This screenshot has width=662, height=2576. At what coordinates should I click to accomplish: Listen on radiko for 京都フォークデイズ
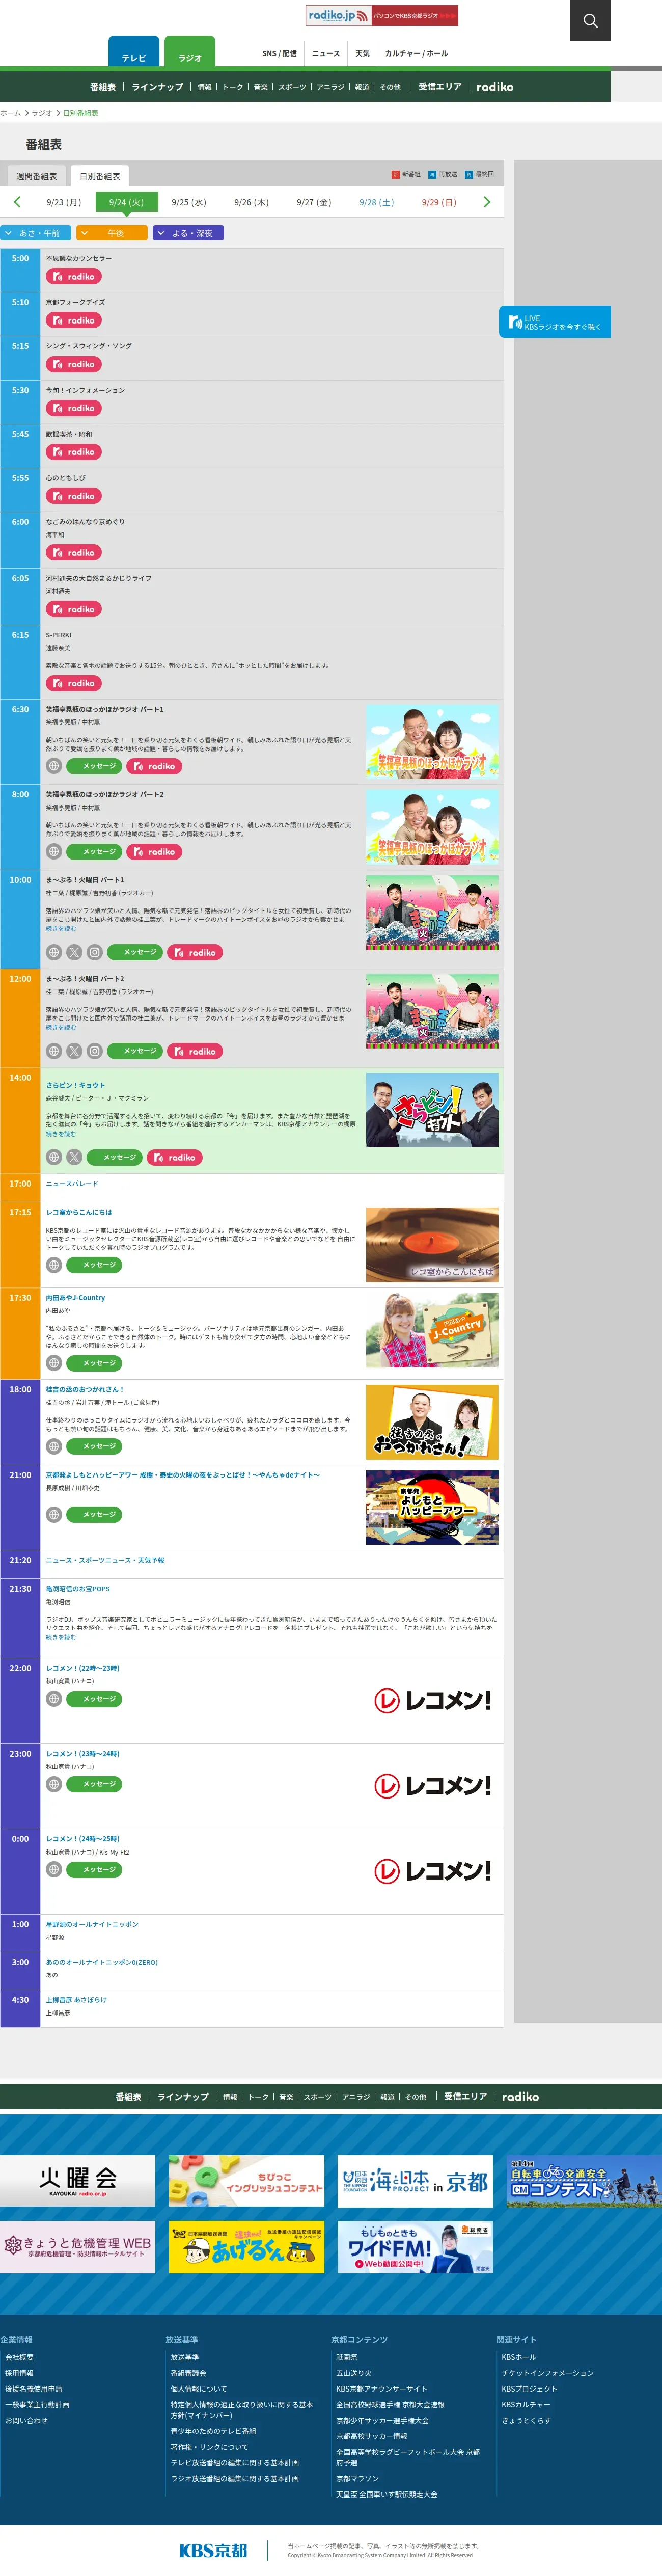point(74,321)
